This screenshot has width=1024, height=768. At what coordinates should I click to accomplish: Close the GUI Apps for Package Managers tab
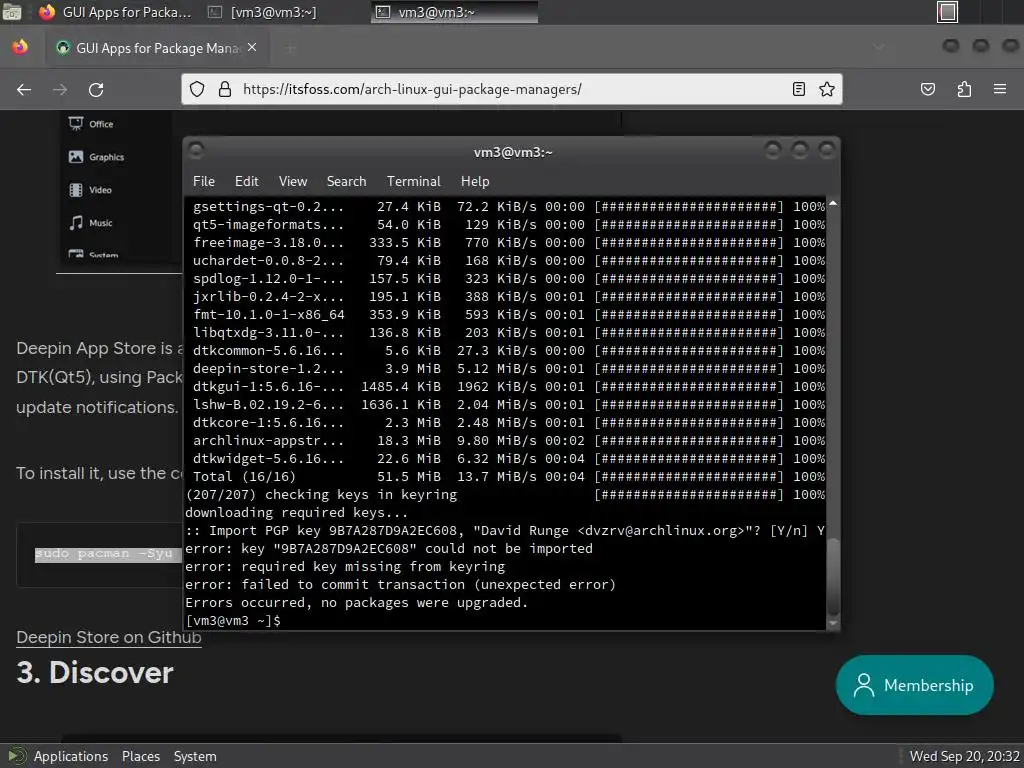[252, 48]
